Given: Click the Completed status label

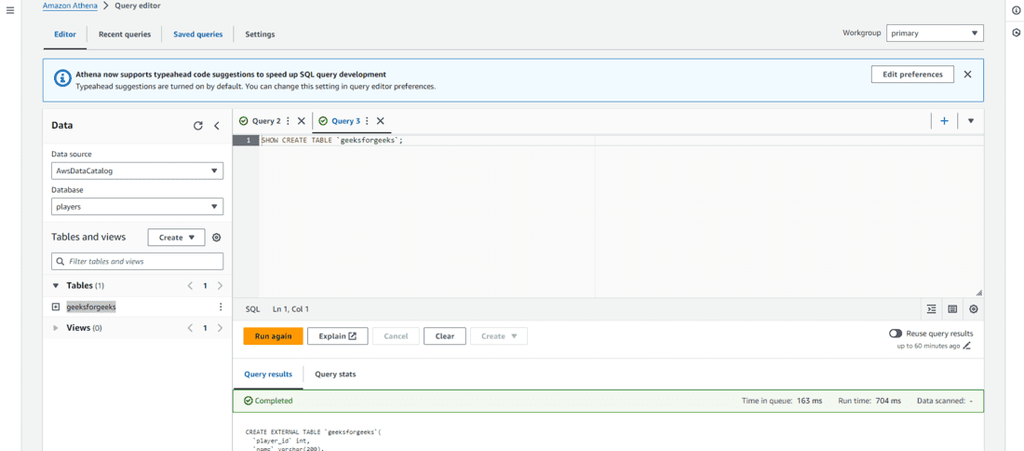Looking at the screenshot, I should (x=268, y=401).
